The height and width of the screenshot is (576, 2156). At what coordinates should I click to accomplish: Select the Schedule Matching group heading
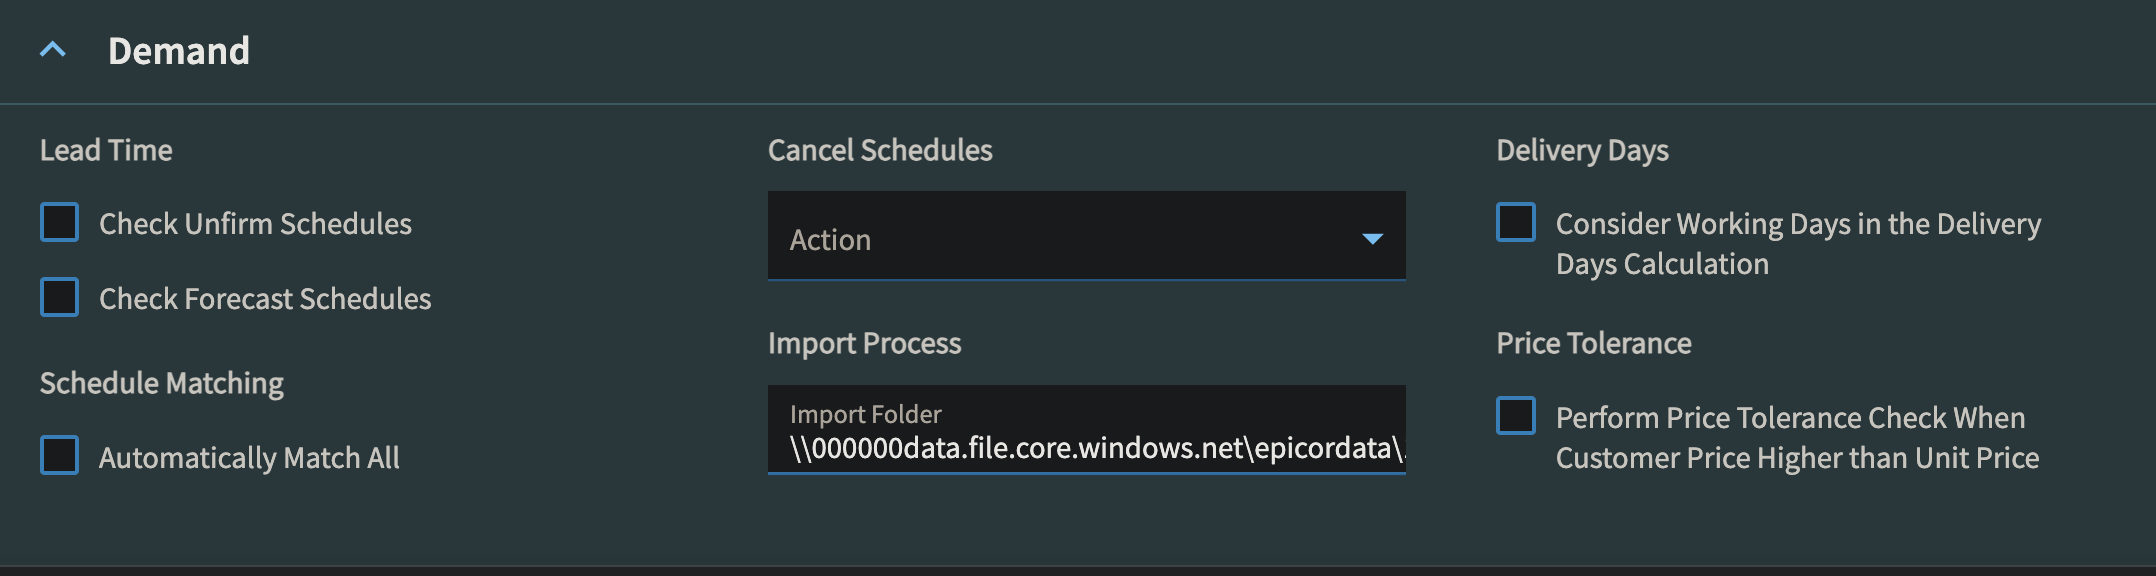(162, 383)
